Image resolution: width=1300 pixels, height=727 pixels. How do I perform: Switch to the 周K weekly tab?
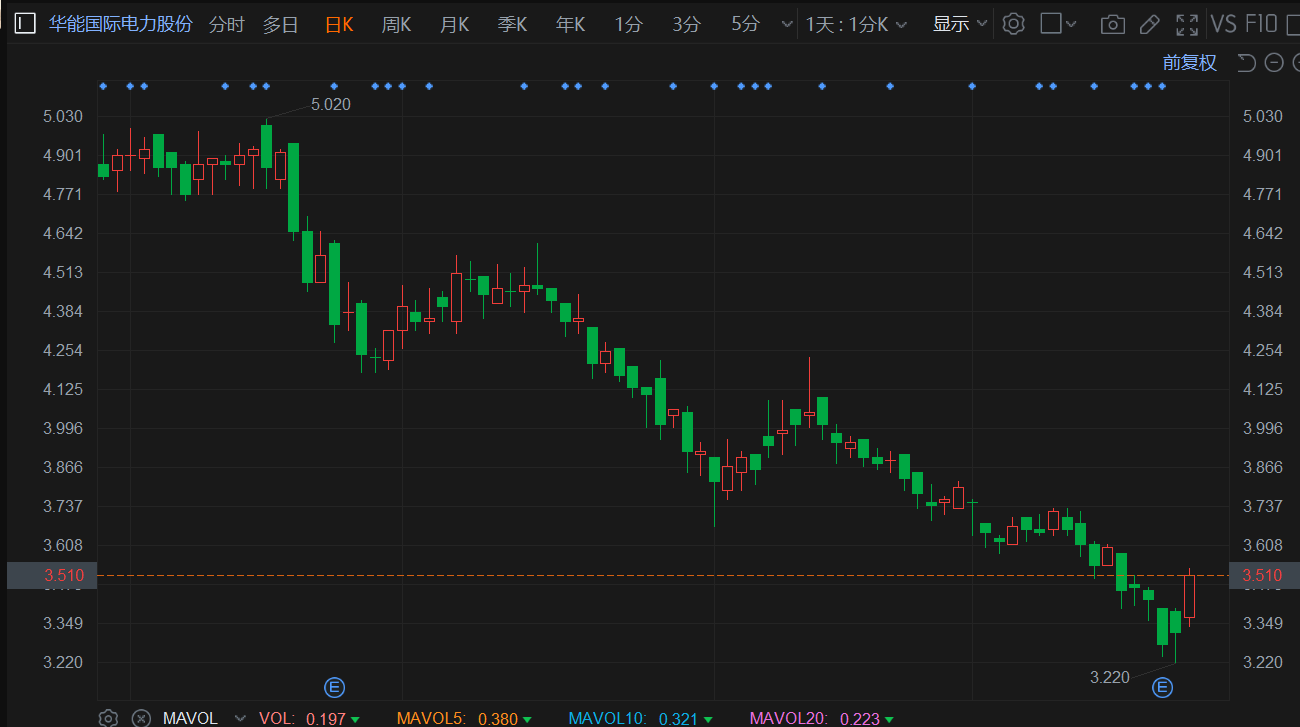(396, 24)
